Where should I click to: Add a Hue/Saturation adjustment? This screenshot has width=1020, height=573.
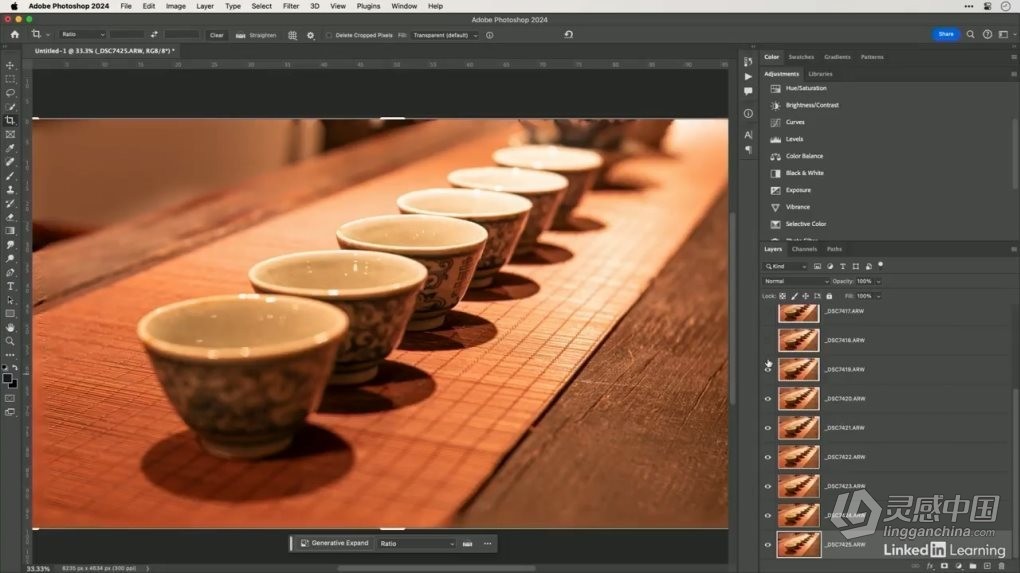[806, 88]
